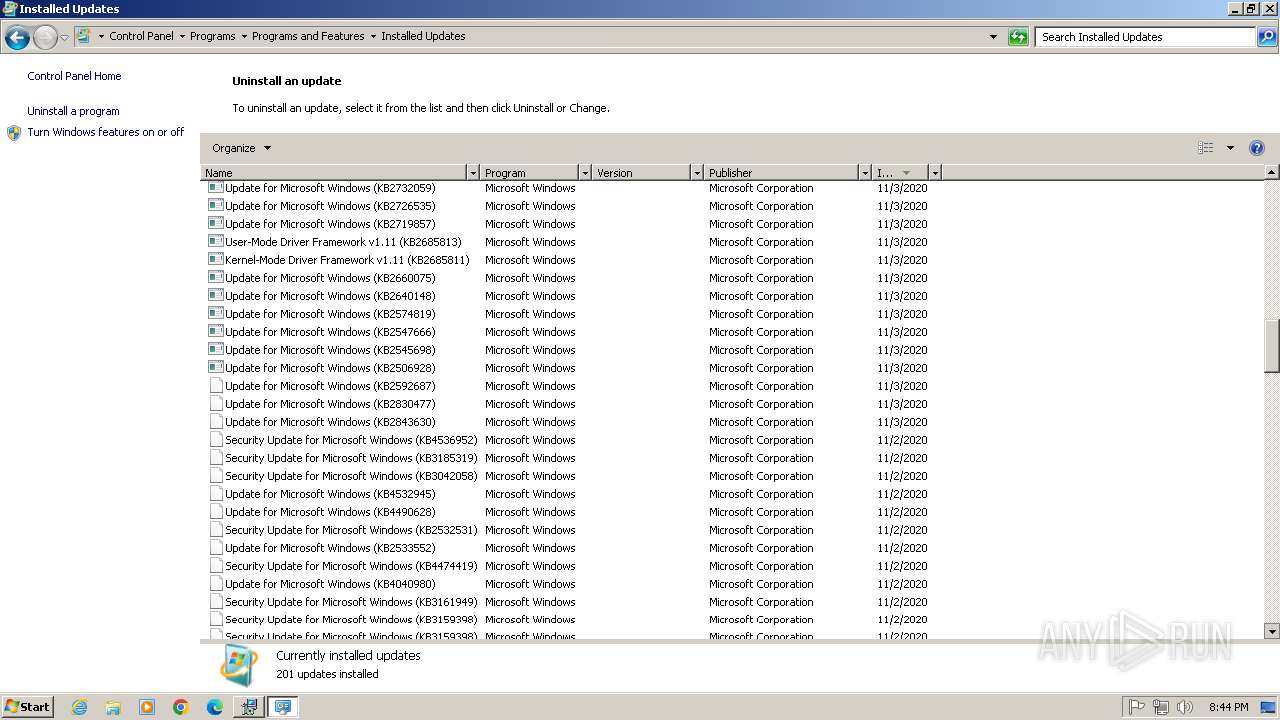The width and height of the screenshot is (1280, 720).
Task: Launch Google Chrome from the taskbar
Action: click(x=181, y=707)
